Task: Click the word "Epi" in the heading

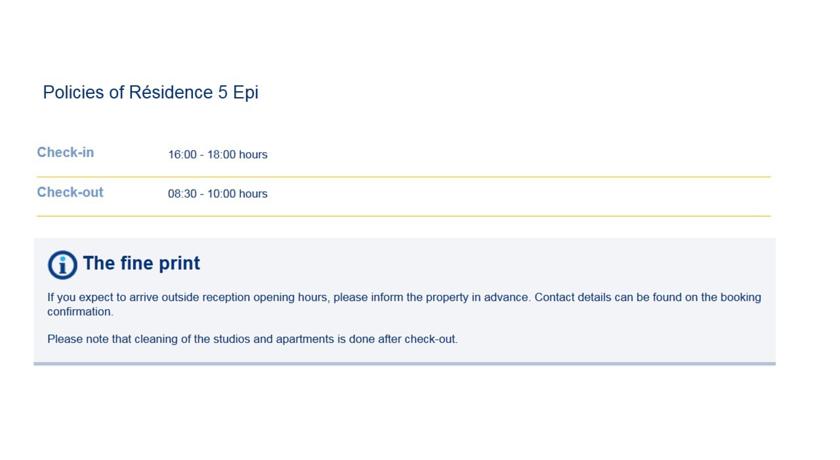Action: pyautogui.click(x=245, y=93)
